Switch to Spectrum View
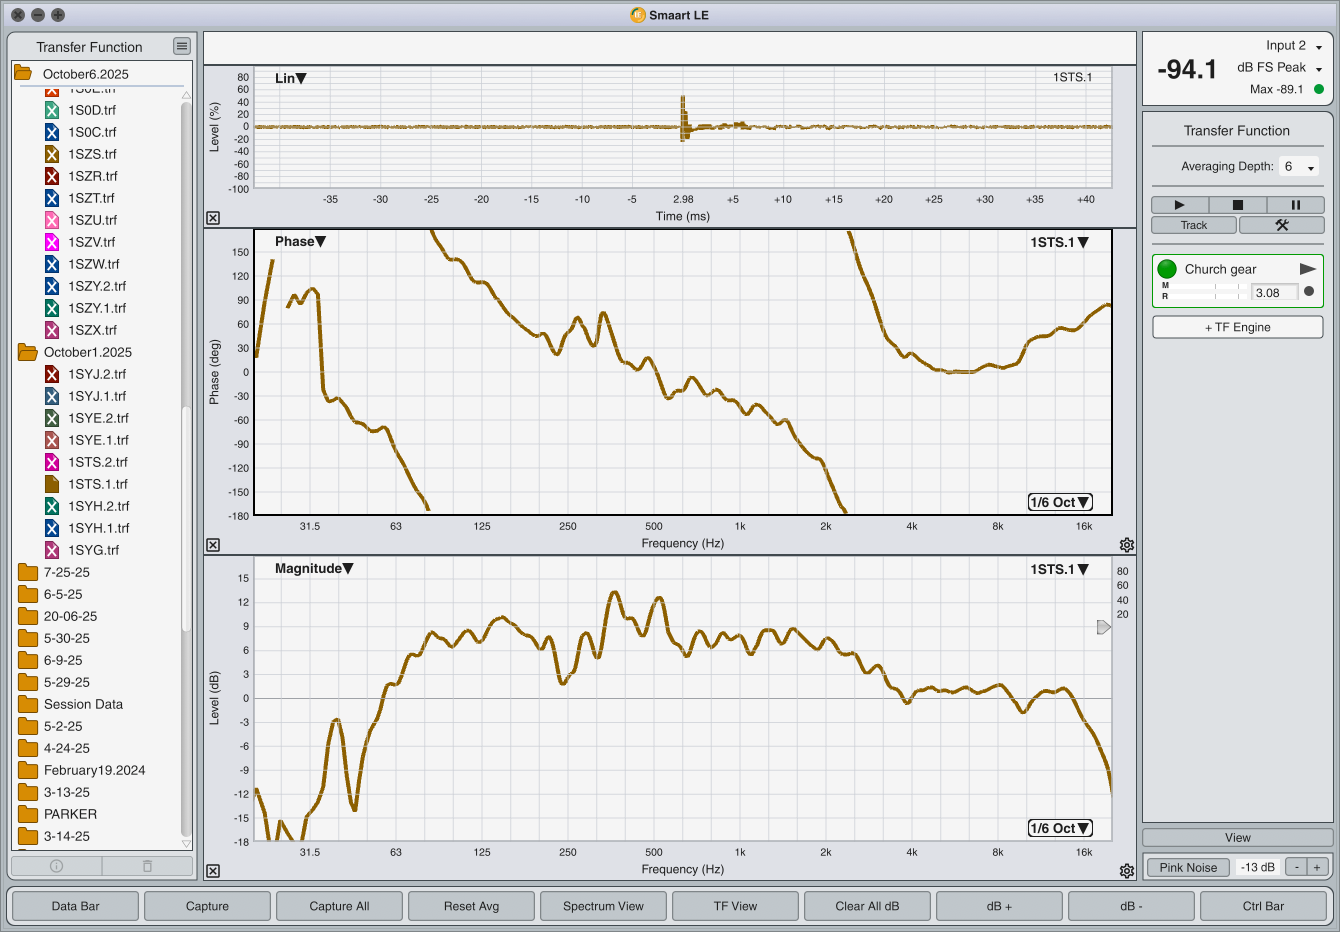The height and width of the screenshot is (932, 1340). click(x=603, y=906)
